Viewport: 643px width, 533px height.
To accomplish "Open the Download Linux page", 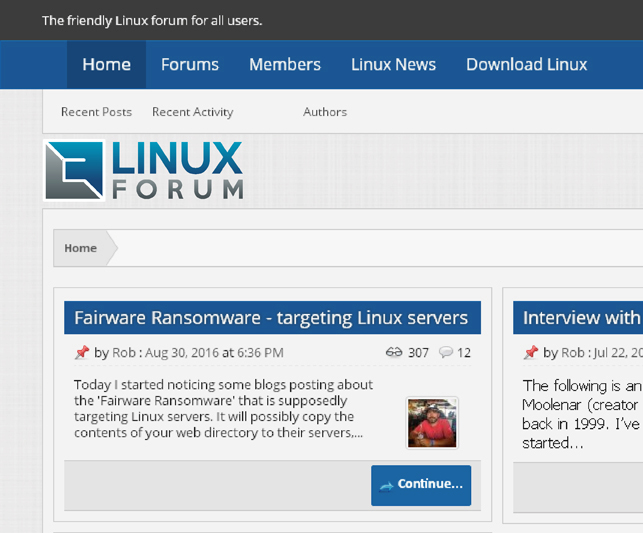I will coord(526,64).
